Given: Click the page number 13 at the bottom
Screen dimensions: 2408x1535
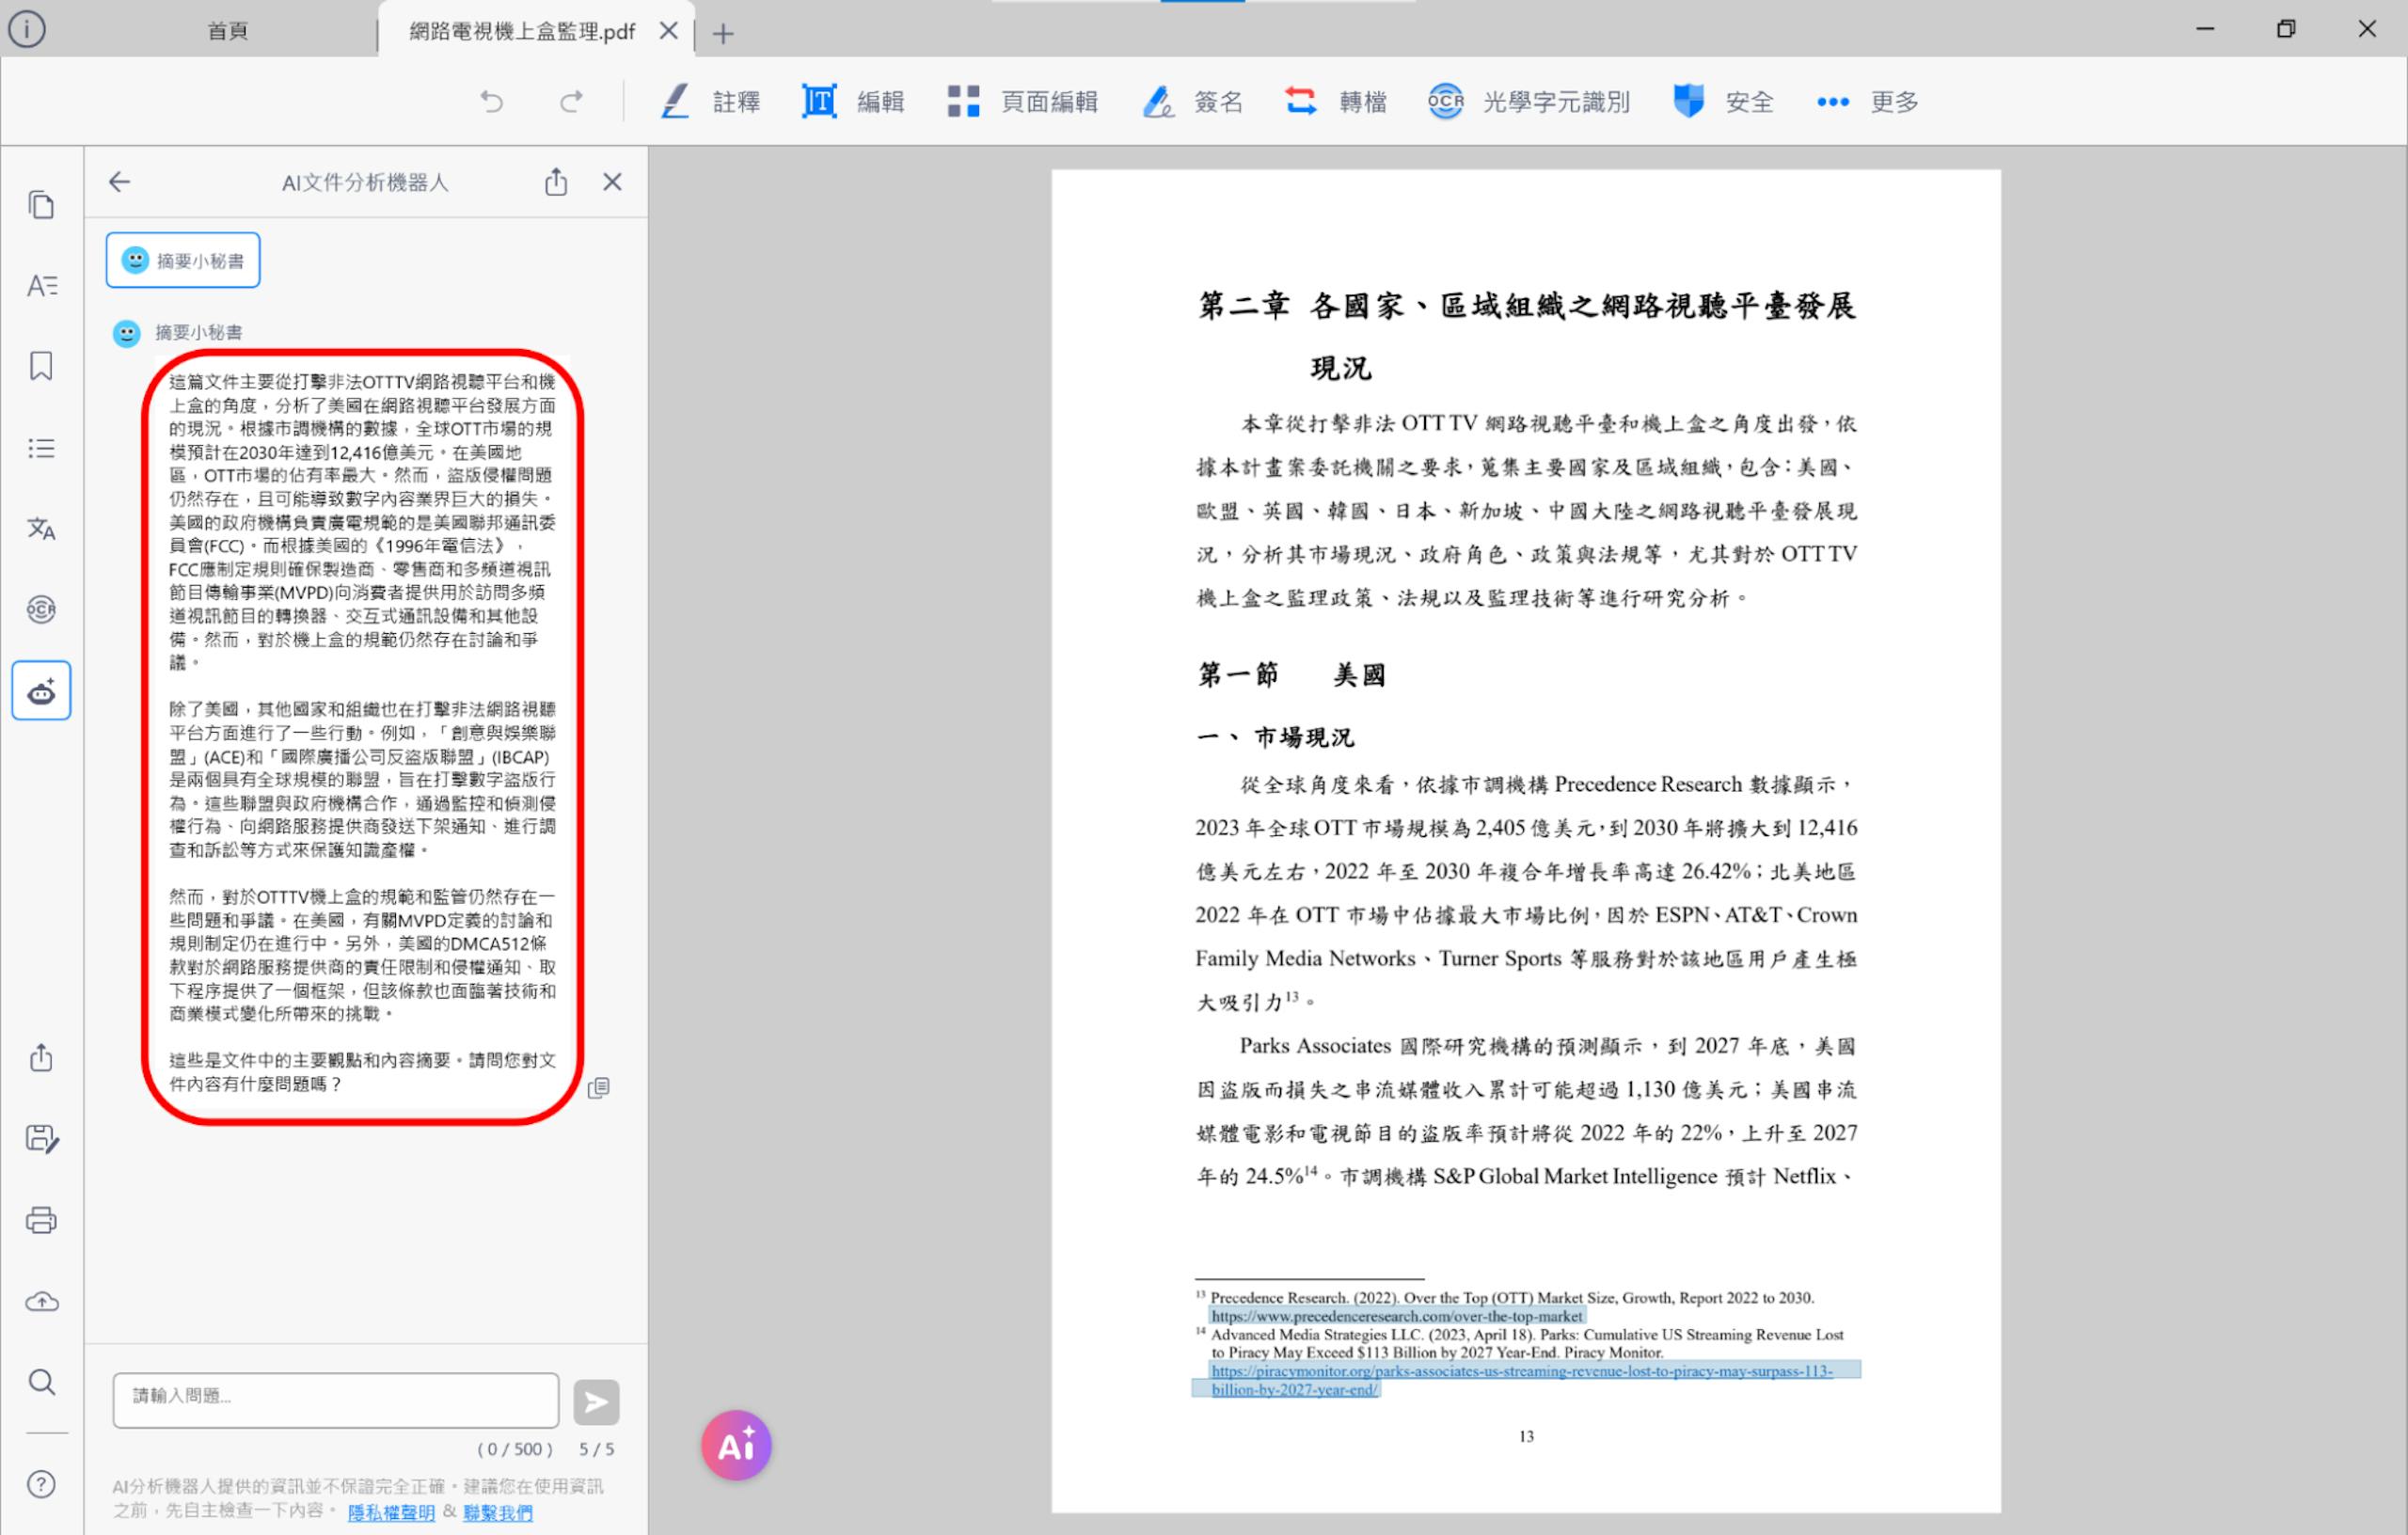Looking at the screenshot, I should coord(1526,1436).
